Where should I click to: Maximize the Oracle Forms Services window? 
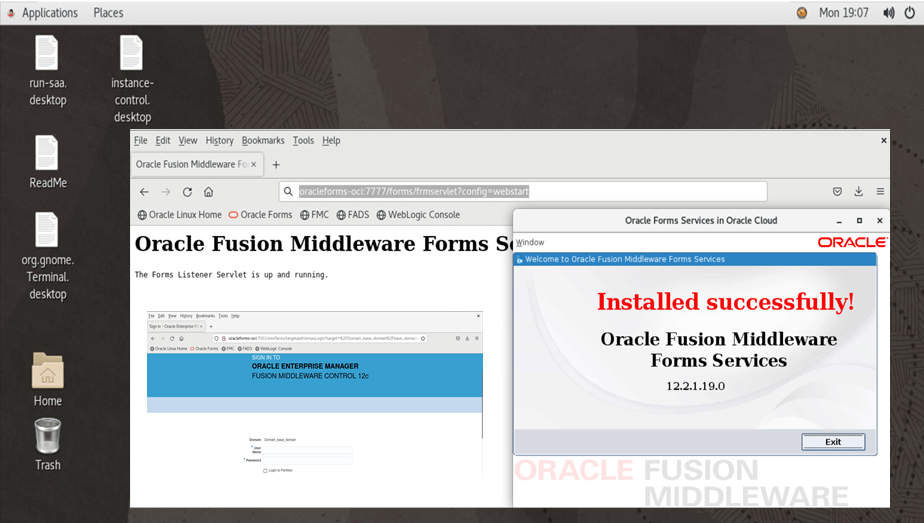click(859, 220)
